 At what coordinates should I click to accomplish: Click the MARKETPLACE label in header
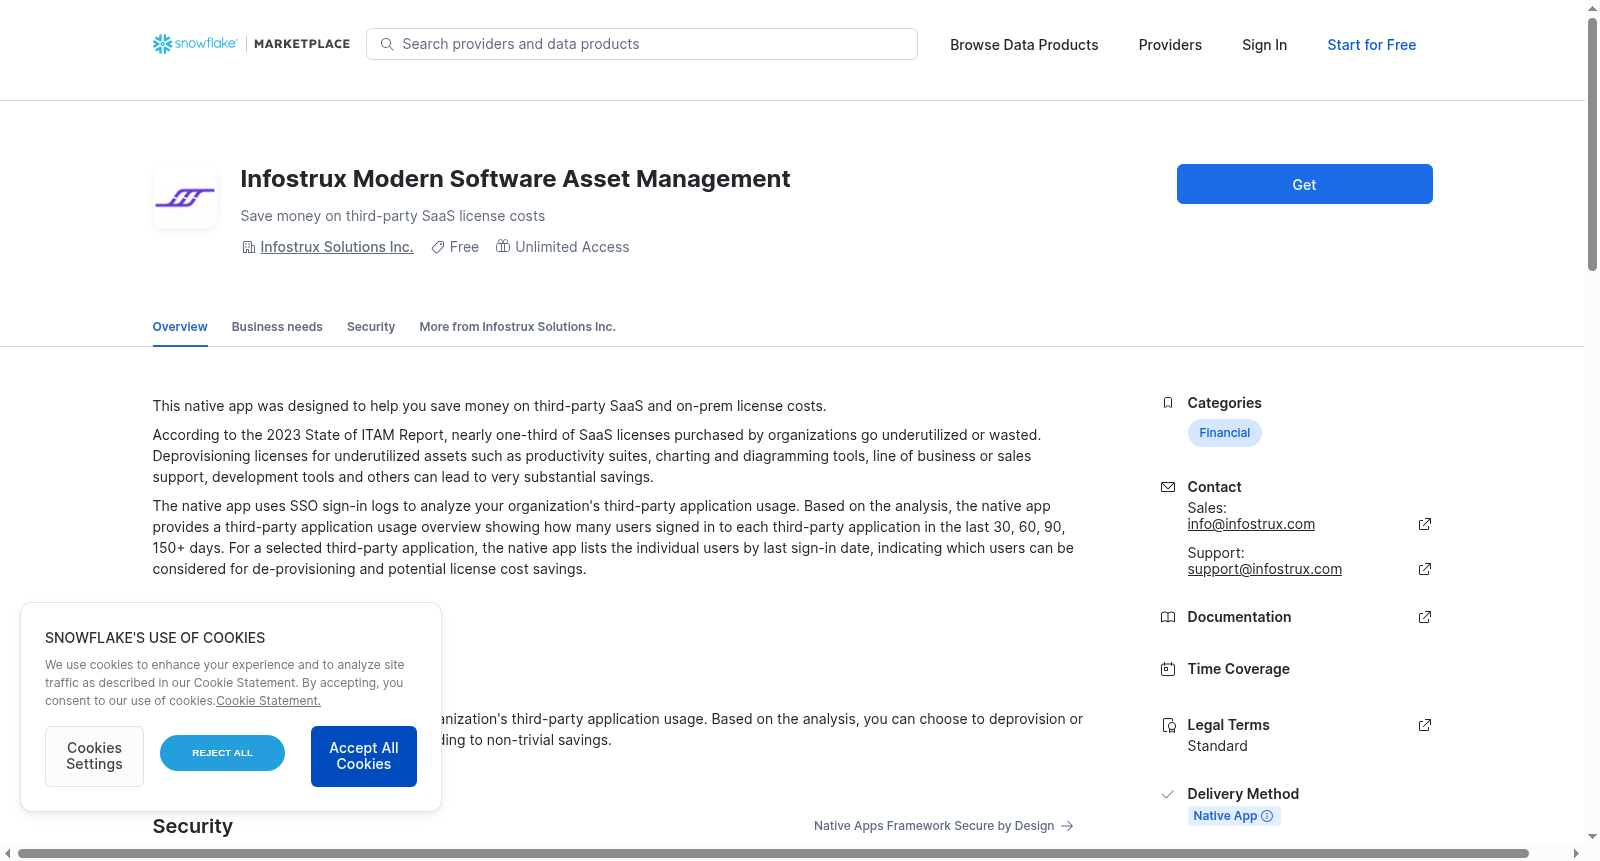tap(302, 44)
